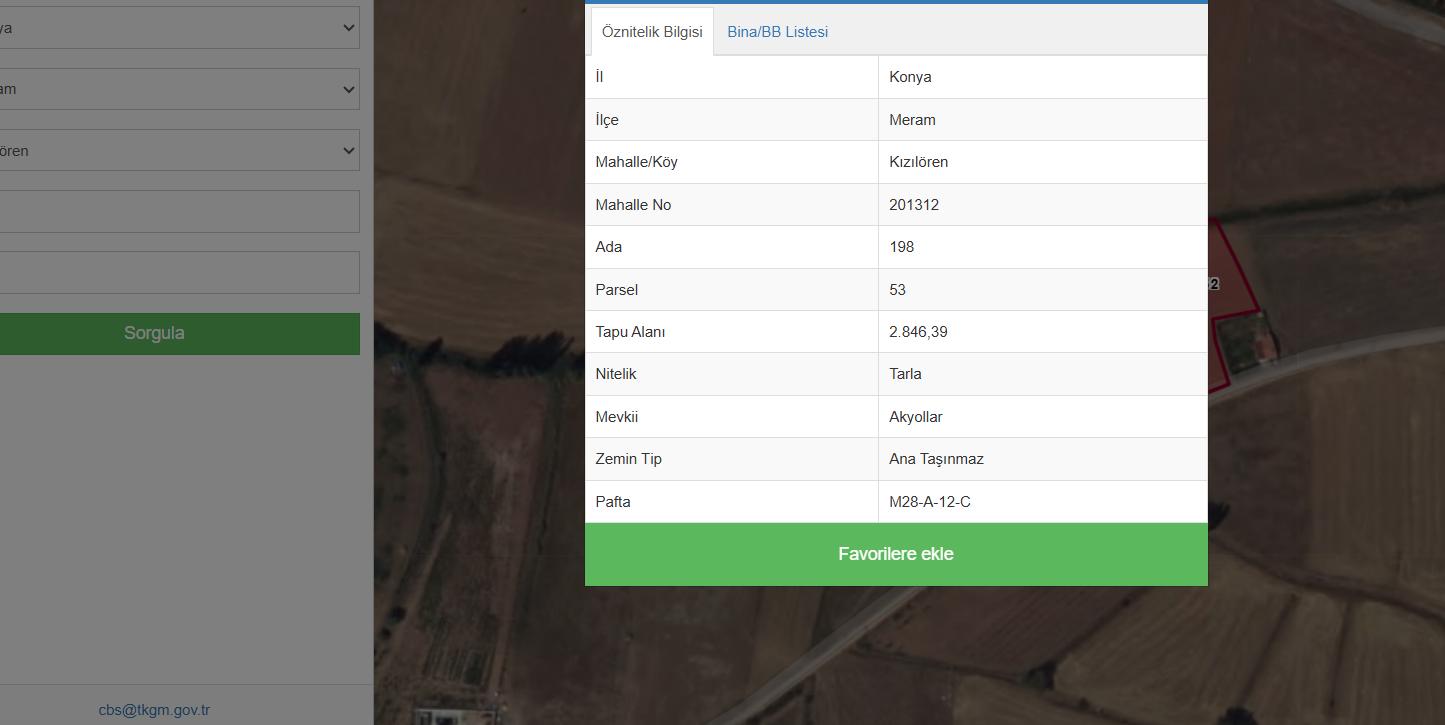
Task: Click the Ada value 198
Action: coord(901,247)
